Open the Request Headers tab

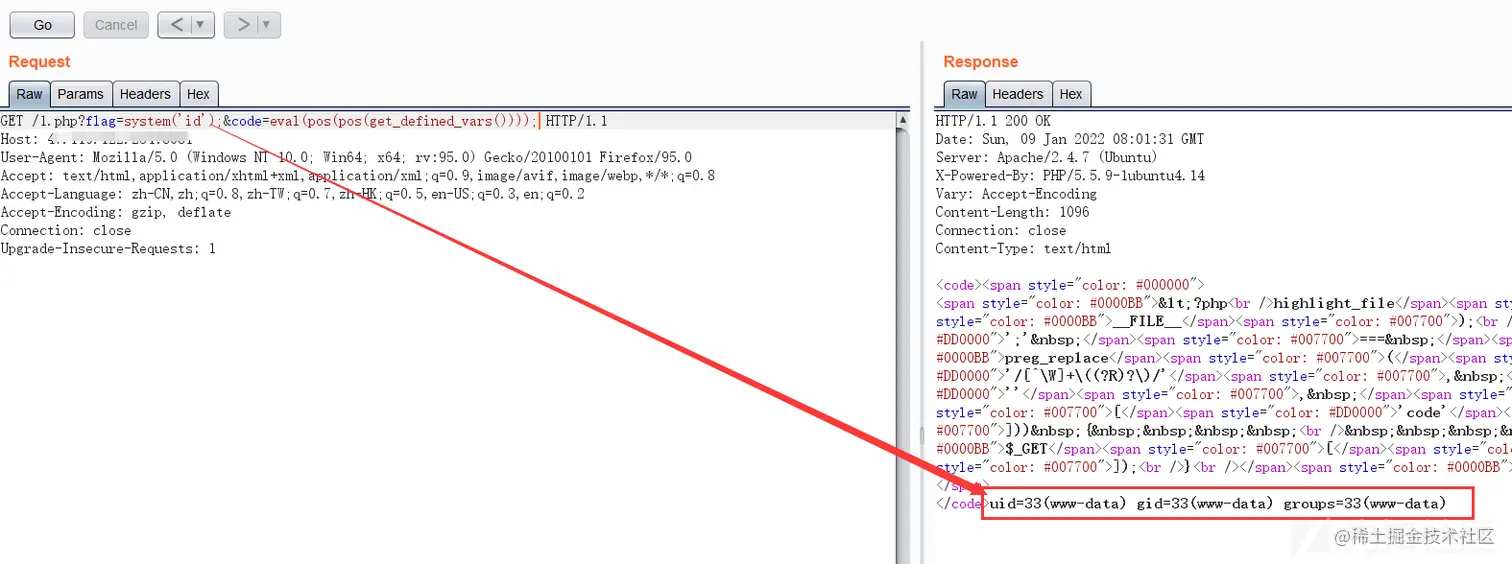[145, 94]
